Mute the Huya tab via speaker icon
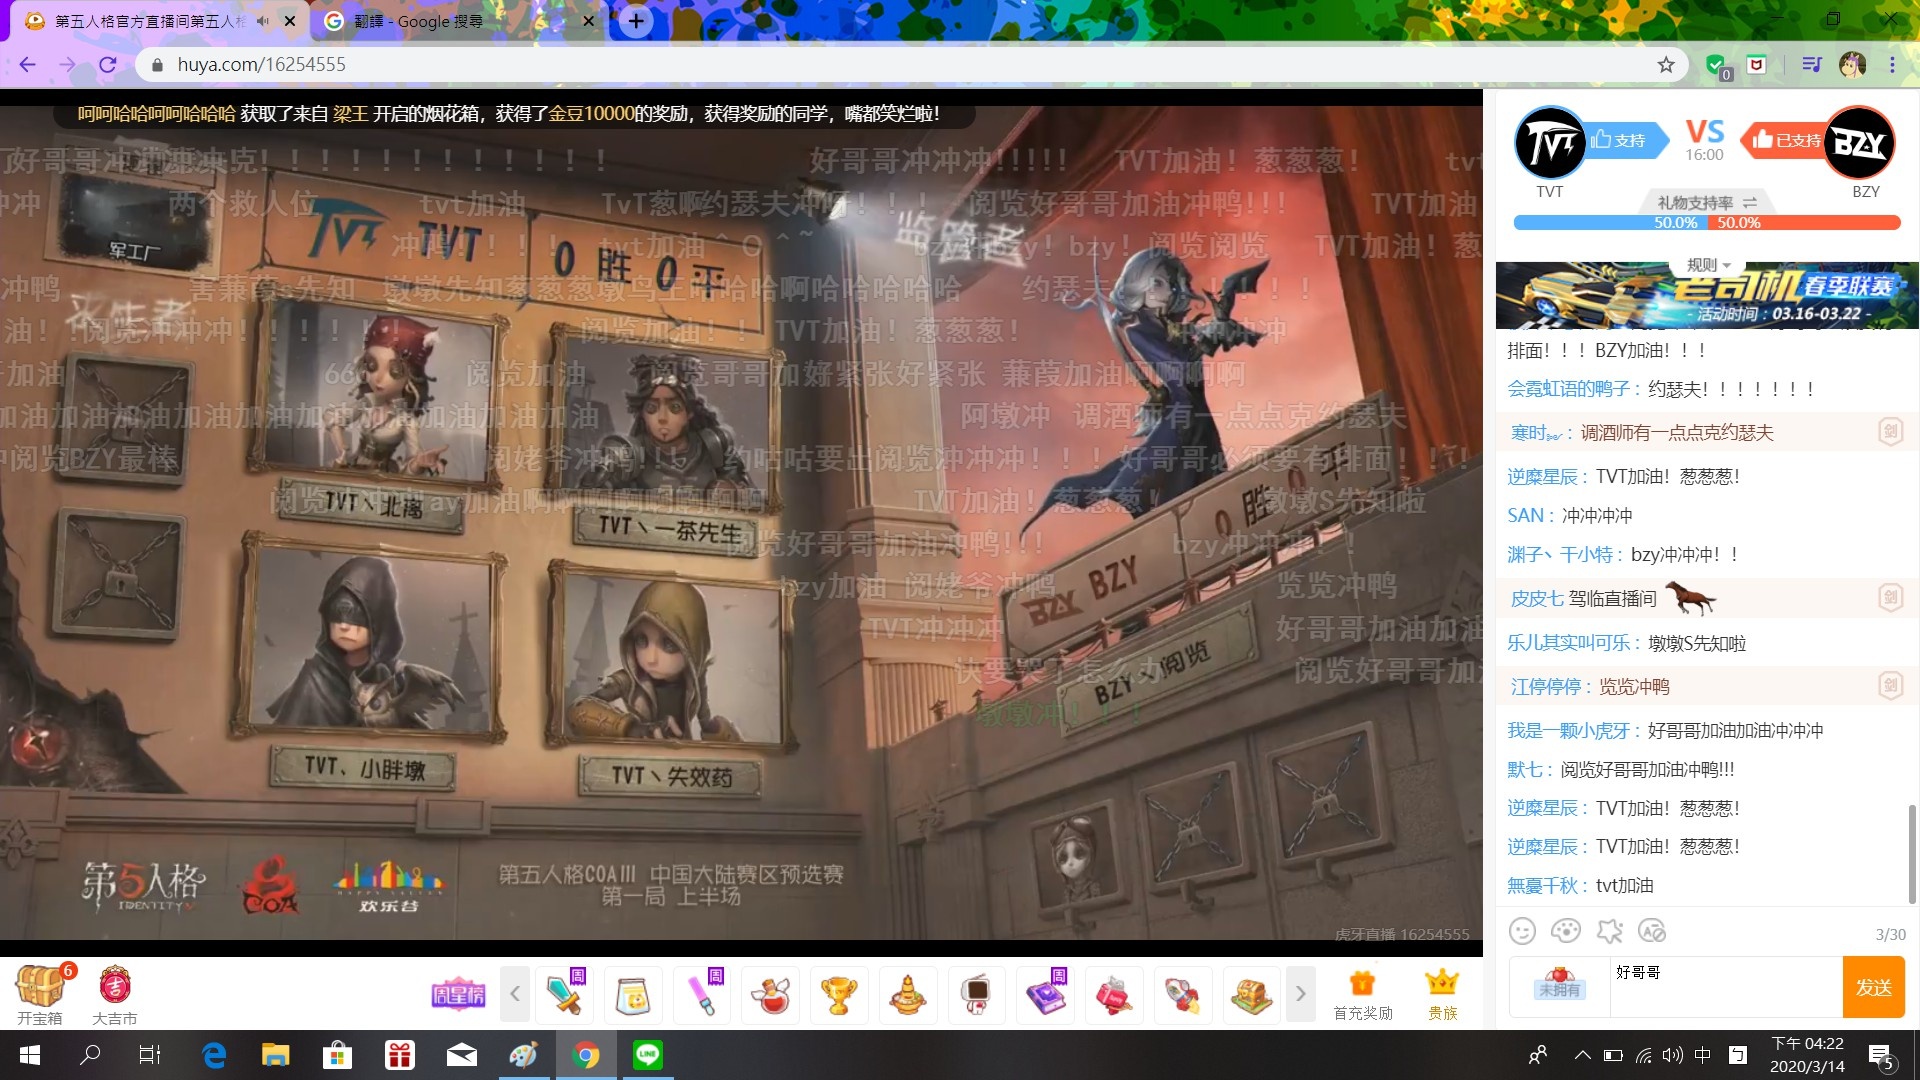Image resolution: width=1920 pixels, height=1080 pixels. tap(263, 21)
